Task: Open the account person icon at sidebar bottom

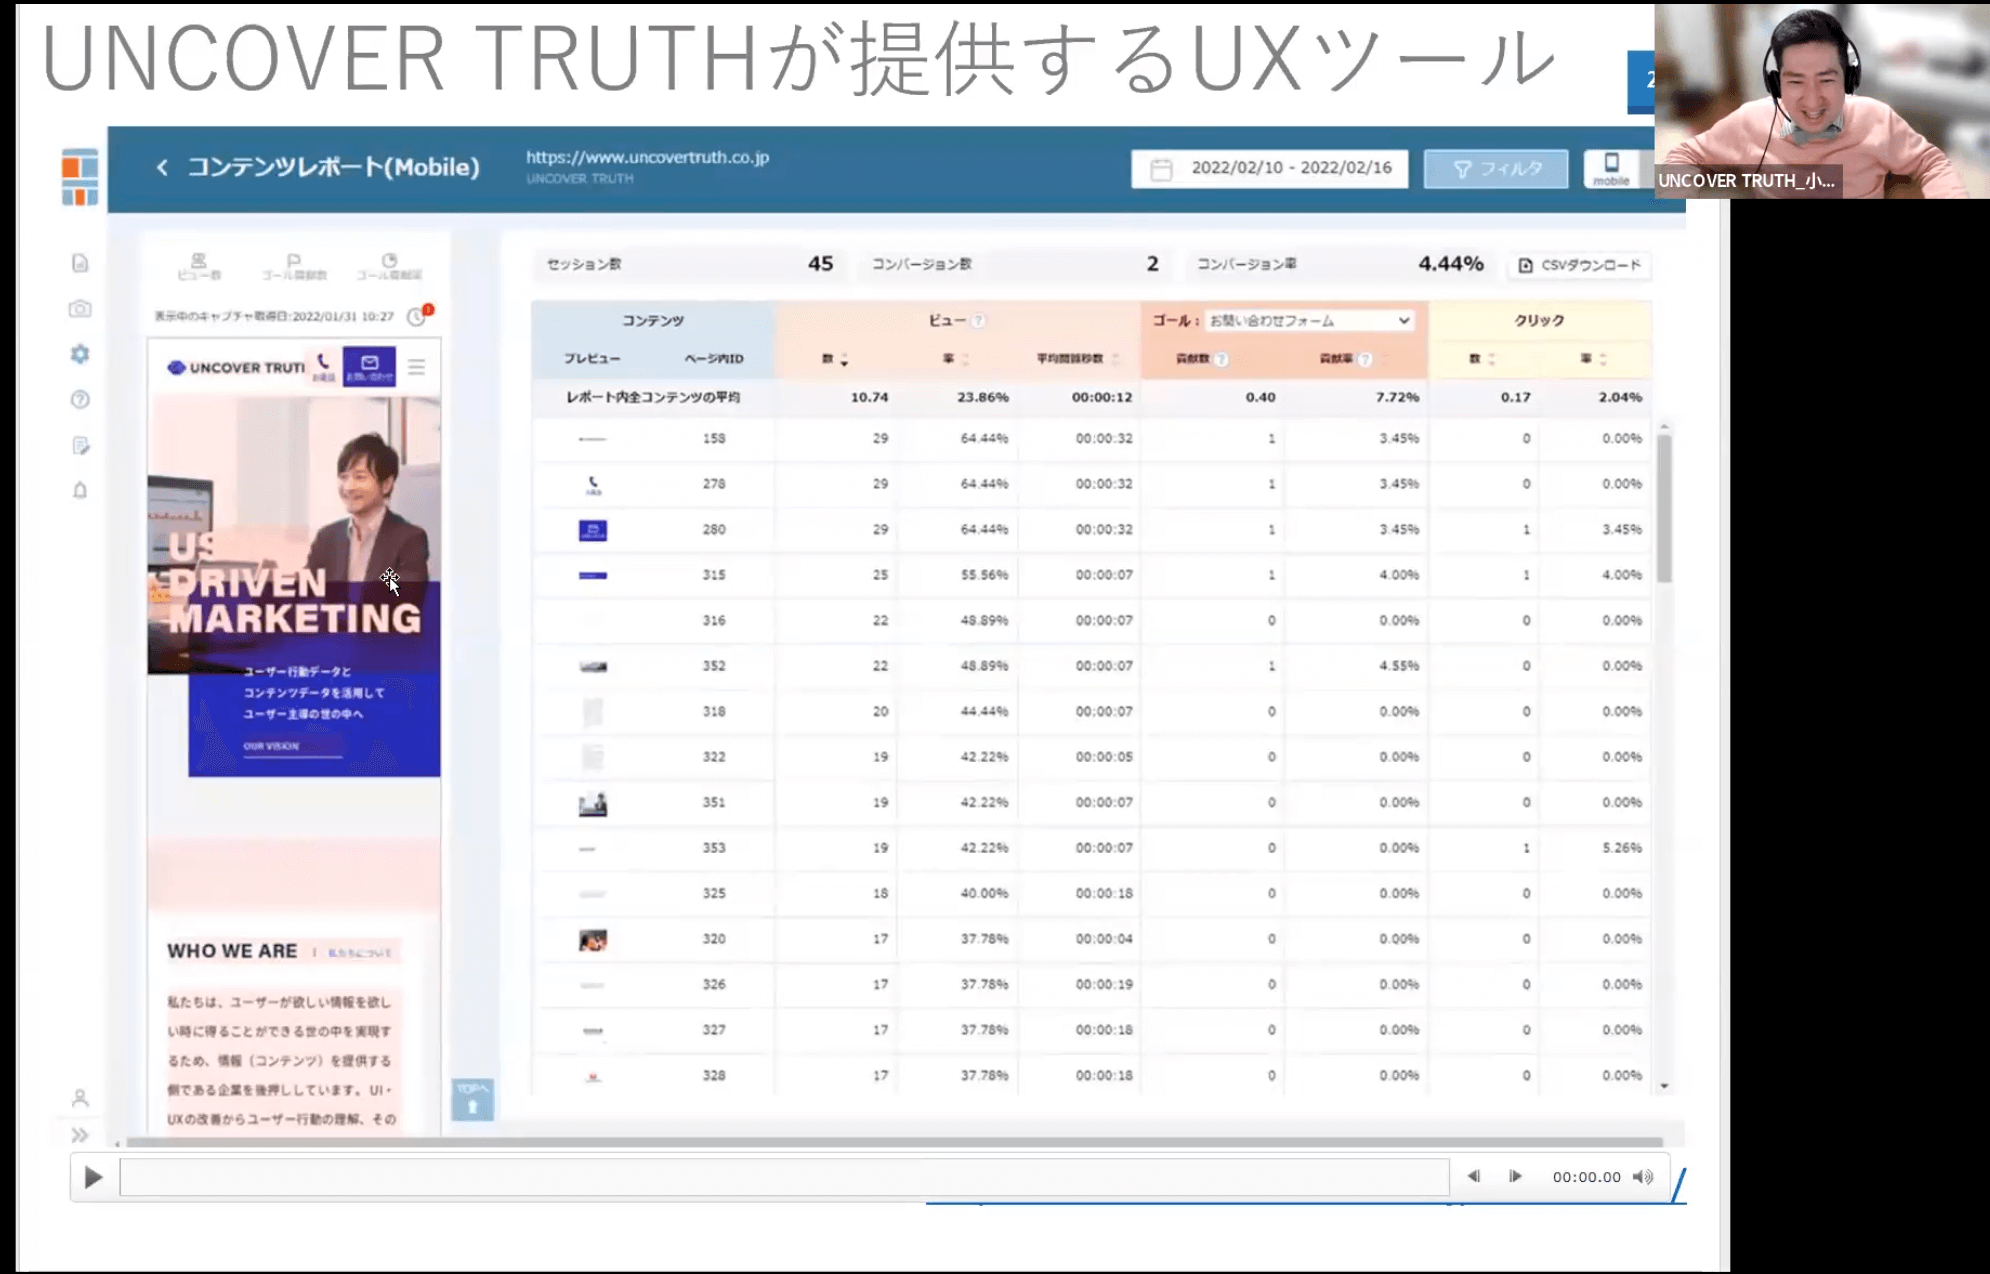Action: [x=80, y=1098]
